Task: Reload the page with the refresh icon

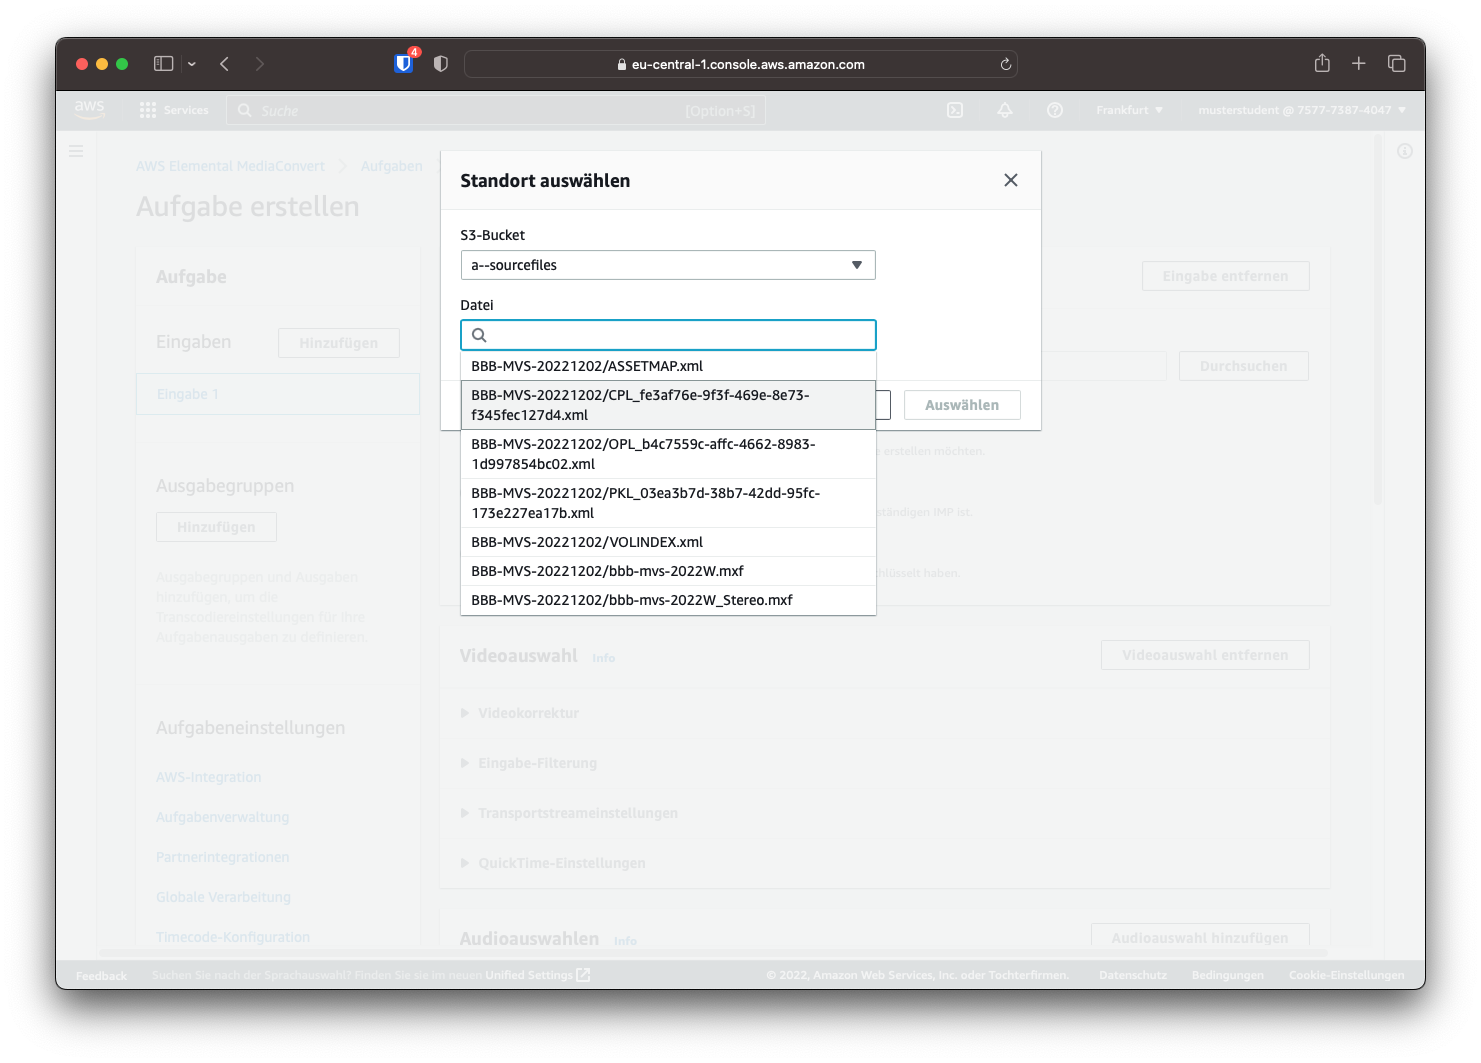Action: point(1006,64)
